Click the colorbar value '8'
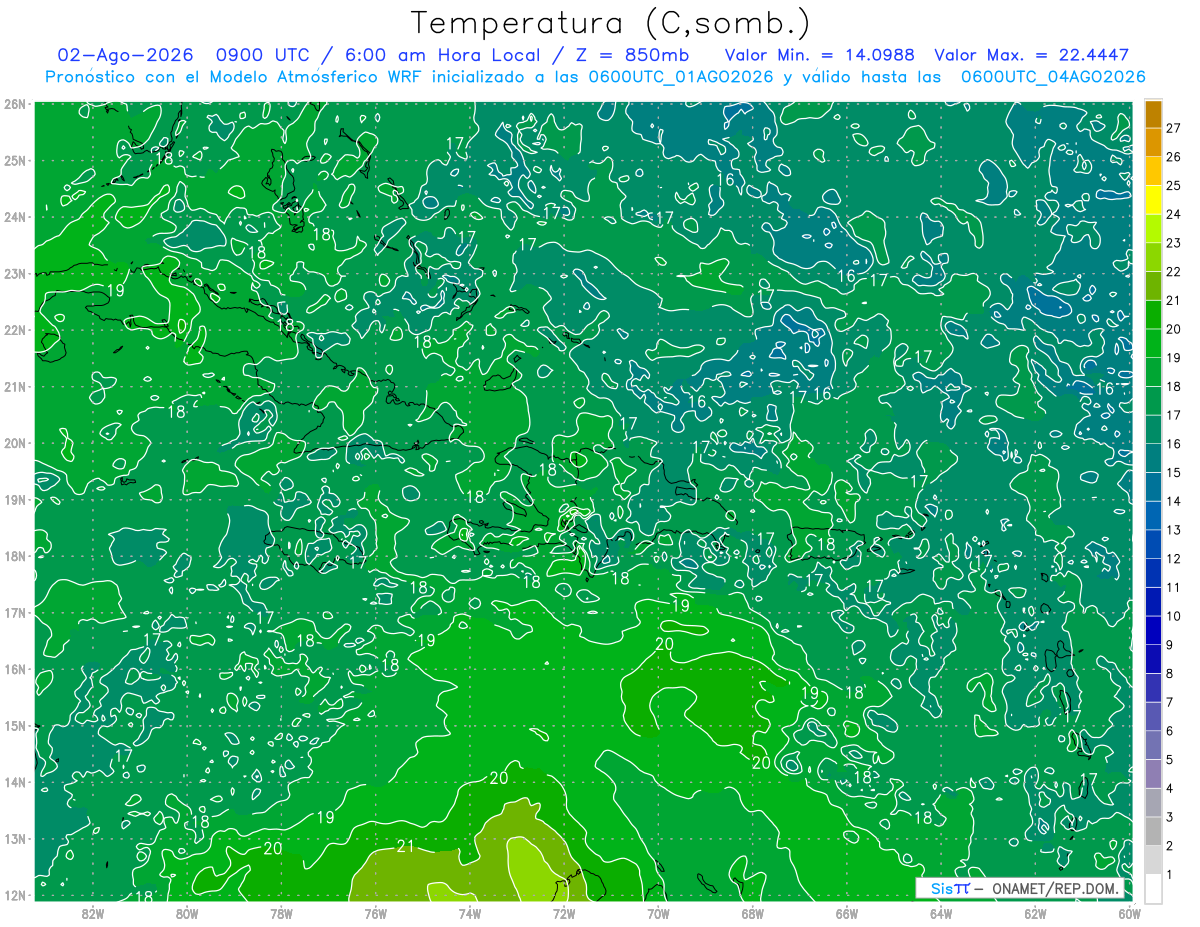The width and height of the screenshot is (1200, 927). pyautogui.click(x=1171, y=673)
